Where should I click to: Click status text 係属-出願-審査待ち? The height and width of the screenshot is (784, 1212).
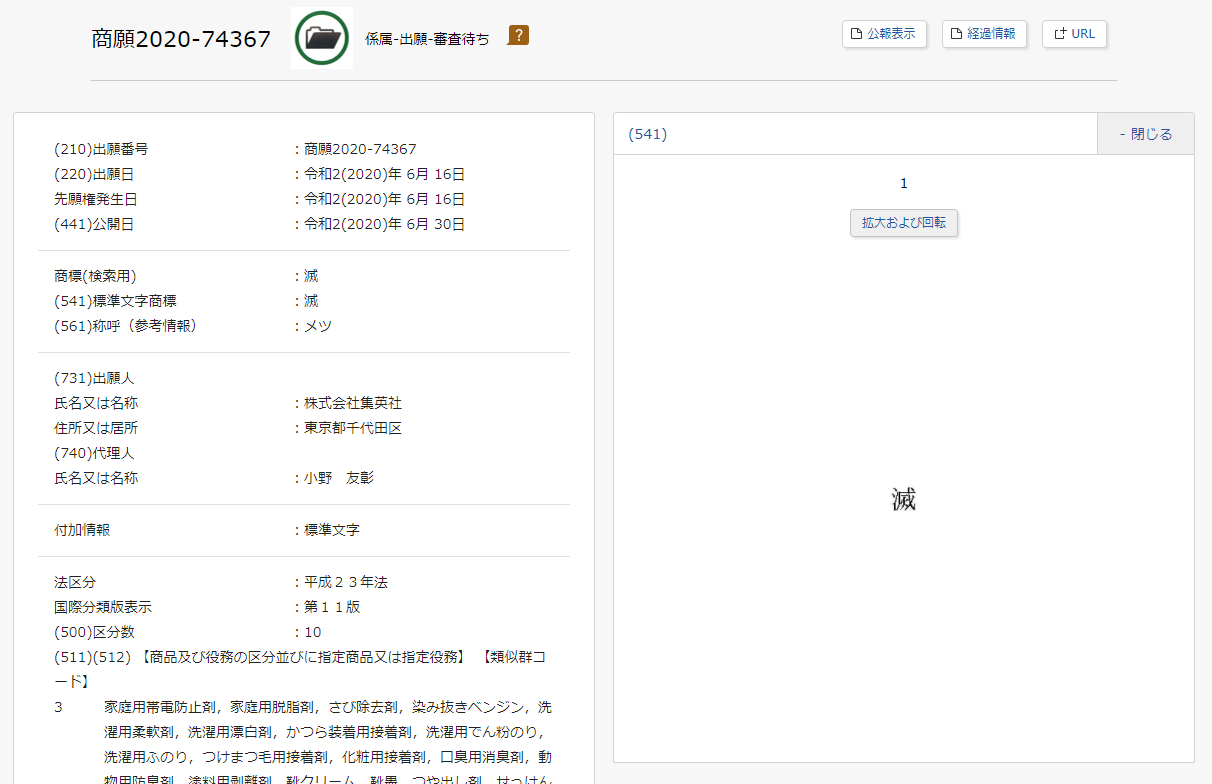click(427, 39)
